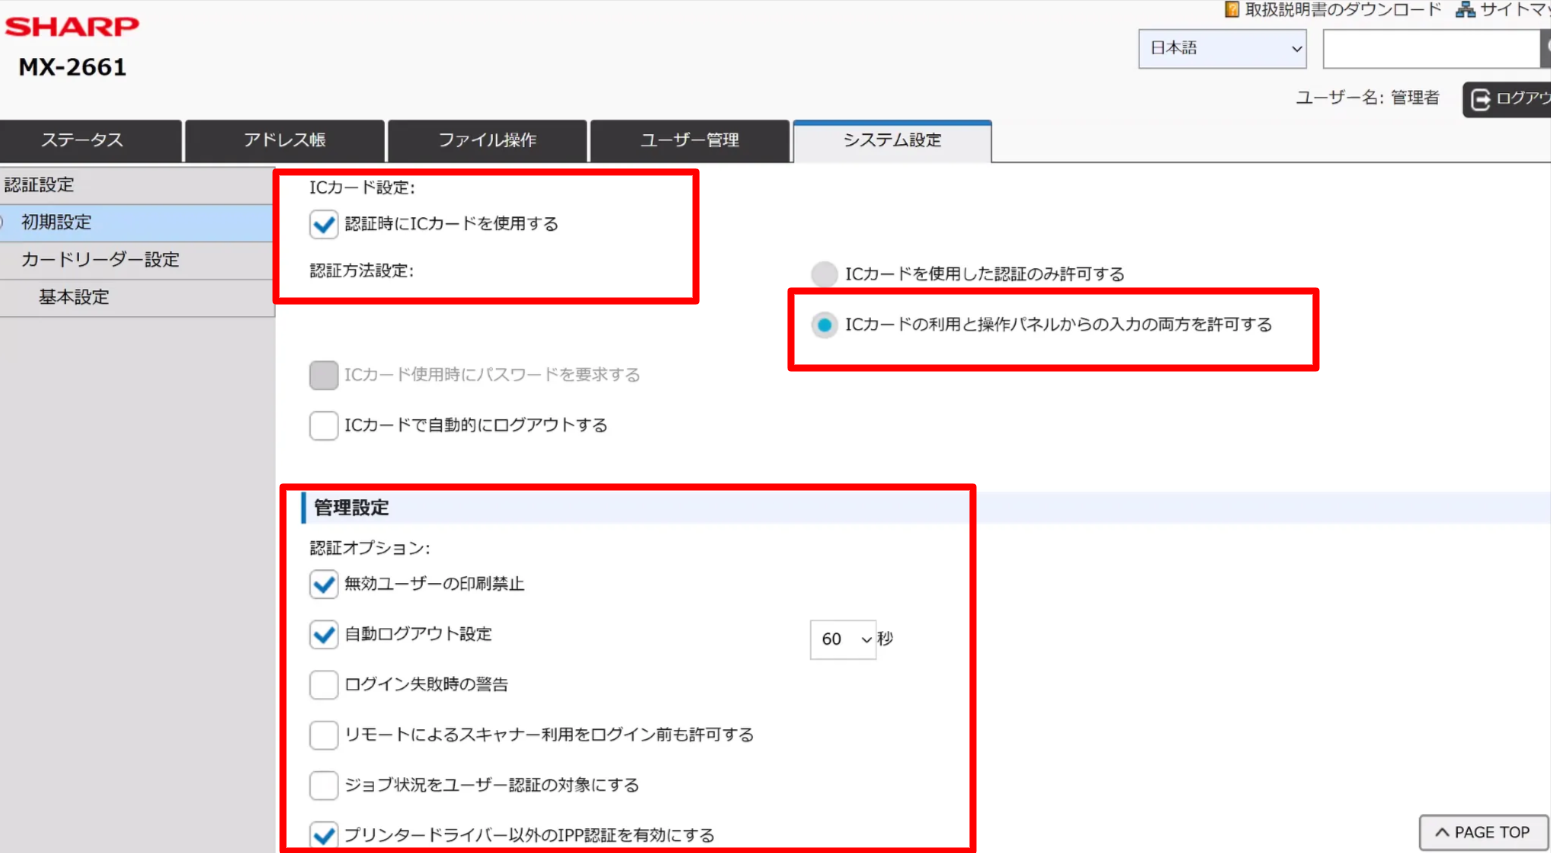Click the search input field at top
This screenshot has width=1551, height=853.
click(x=1431, y=48)
